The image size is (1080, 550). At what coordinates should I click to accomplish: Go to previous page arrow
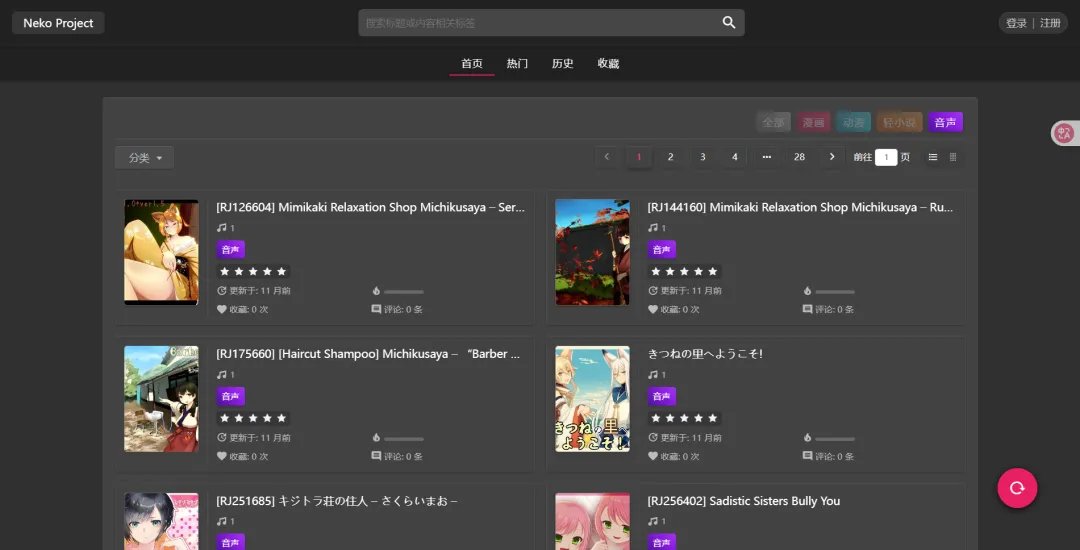pyautogui.click(x=607, y=157)
